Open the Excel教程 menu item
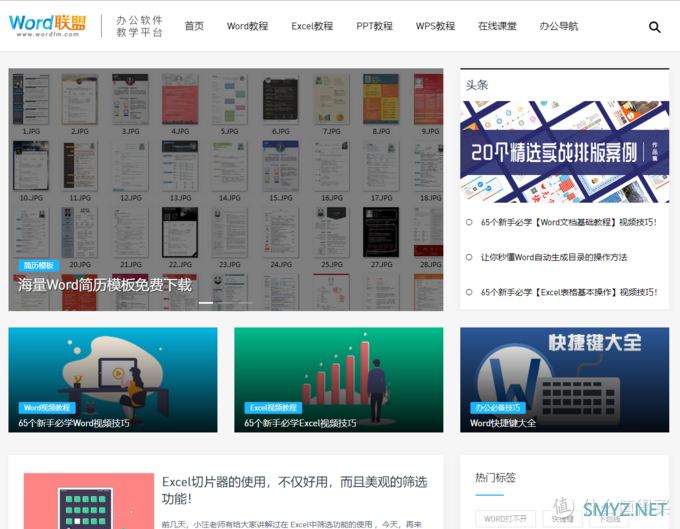680x529 pixels. (312, 26)
